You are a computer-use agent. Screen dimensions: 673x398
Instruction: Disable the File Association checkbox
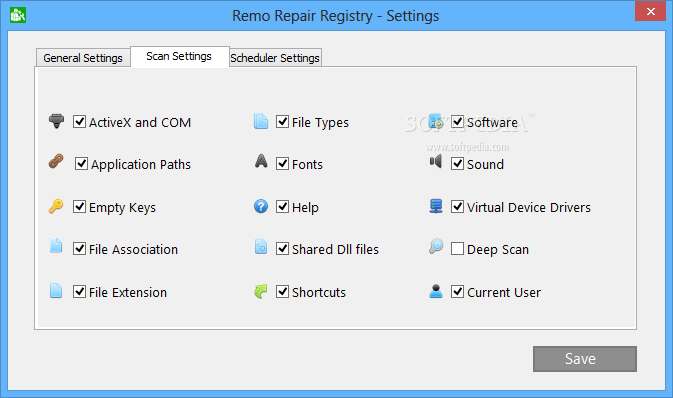coord(79,249)
